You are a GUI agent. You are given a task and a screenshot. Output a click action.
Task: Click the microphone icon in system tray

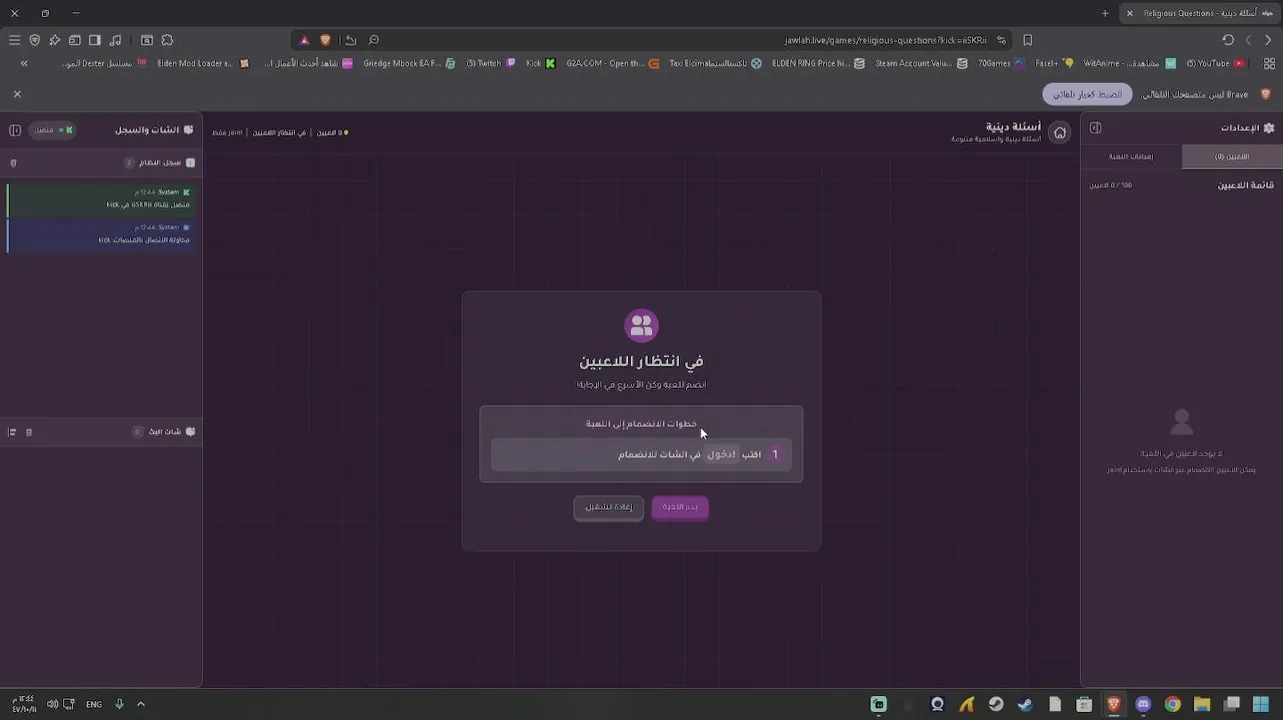(x=119, y=704)
